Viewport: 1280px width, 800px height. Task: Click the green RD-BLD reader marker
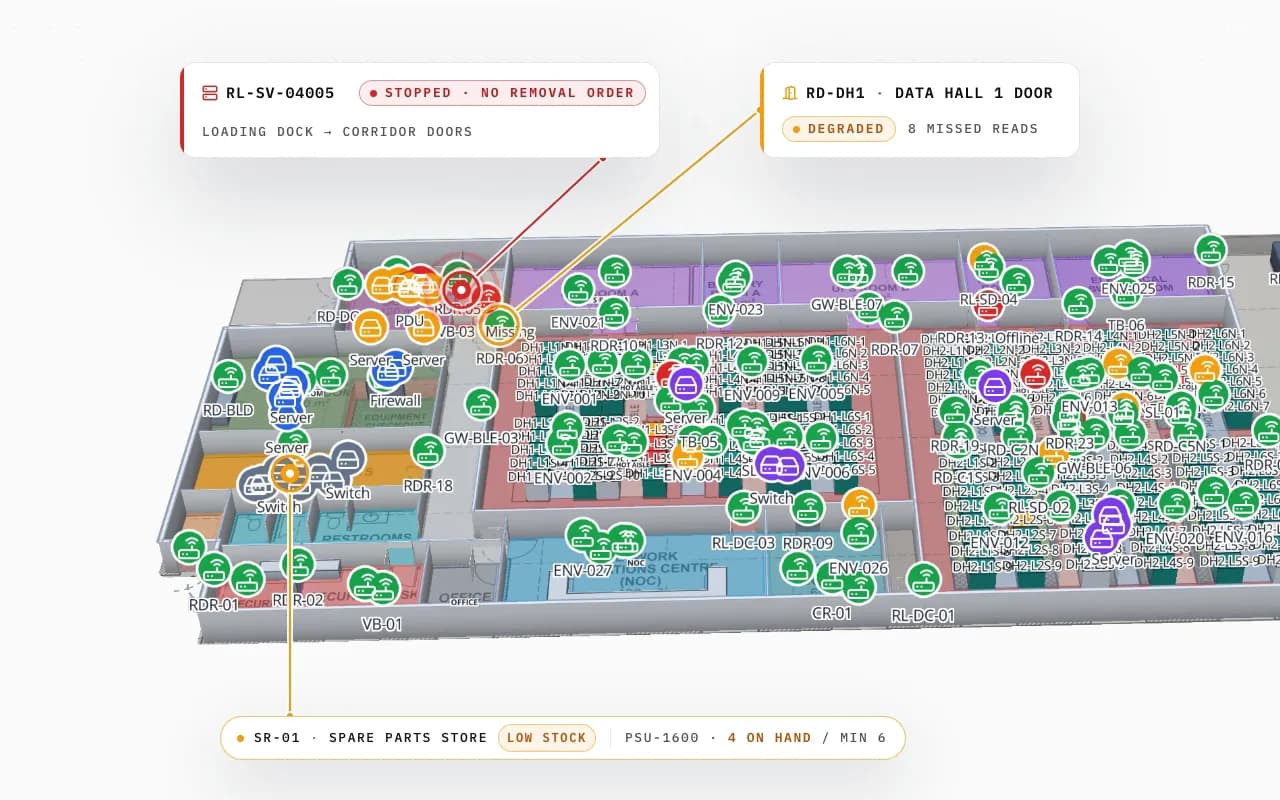(x=228, y=376)
